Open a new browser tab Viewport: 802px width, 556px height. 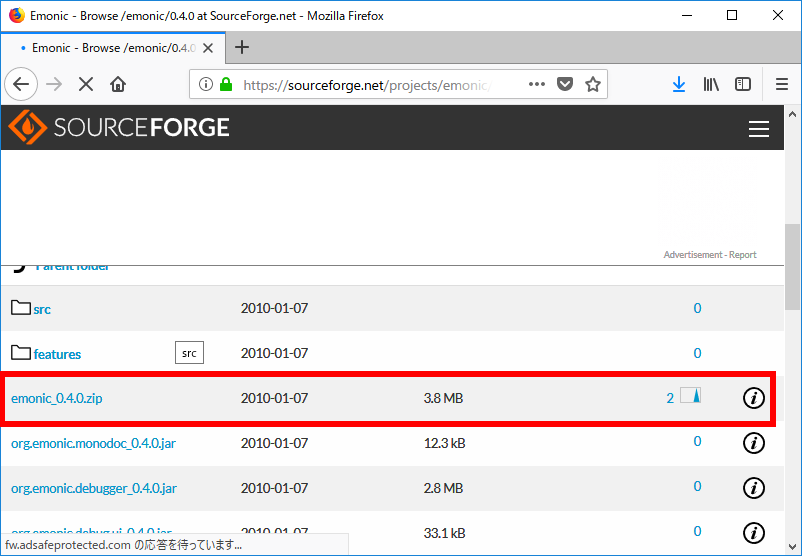pyautogui.click(x=241, y=48)
